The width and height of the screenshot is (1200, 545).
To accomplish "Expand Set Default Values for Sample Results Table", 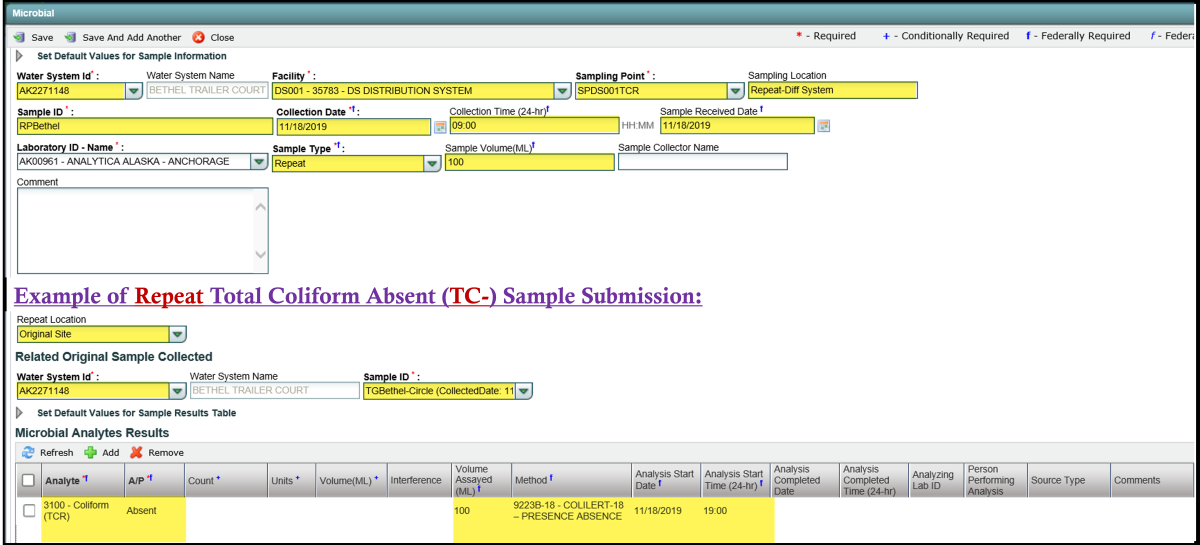I will click(x=20, y=412).
